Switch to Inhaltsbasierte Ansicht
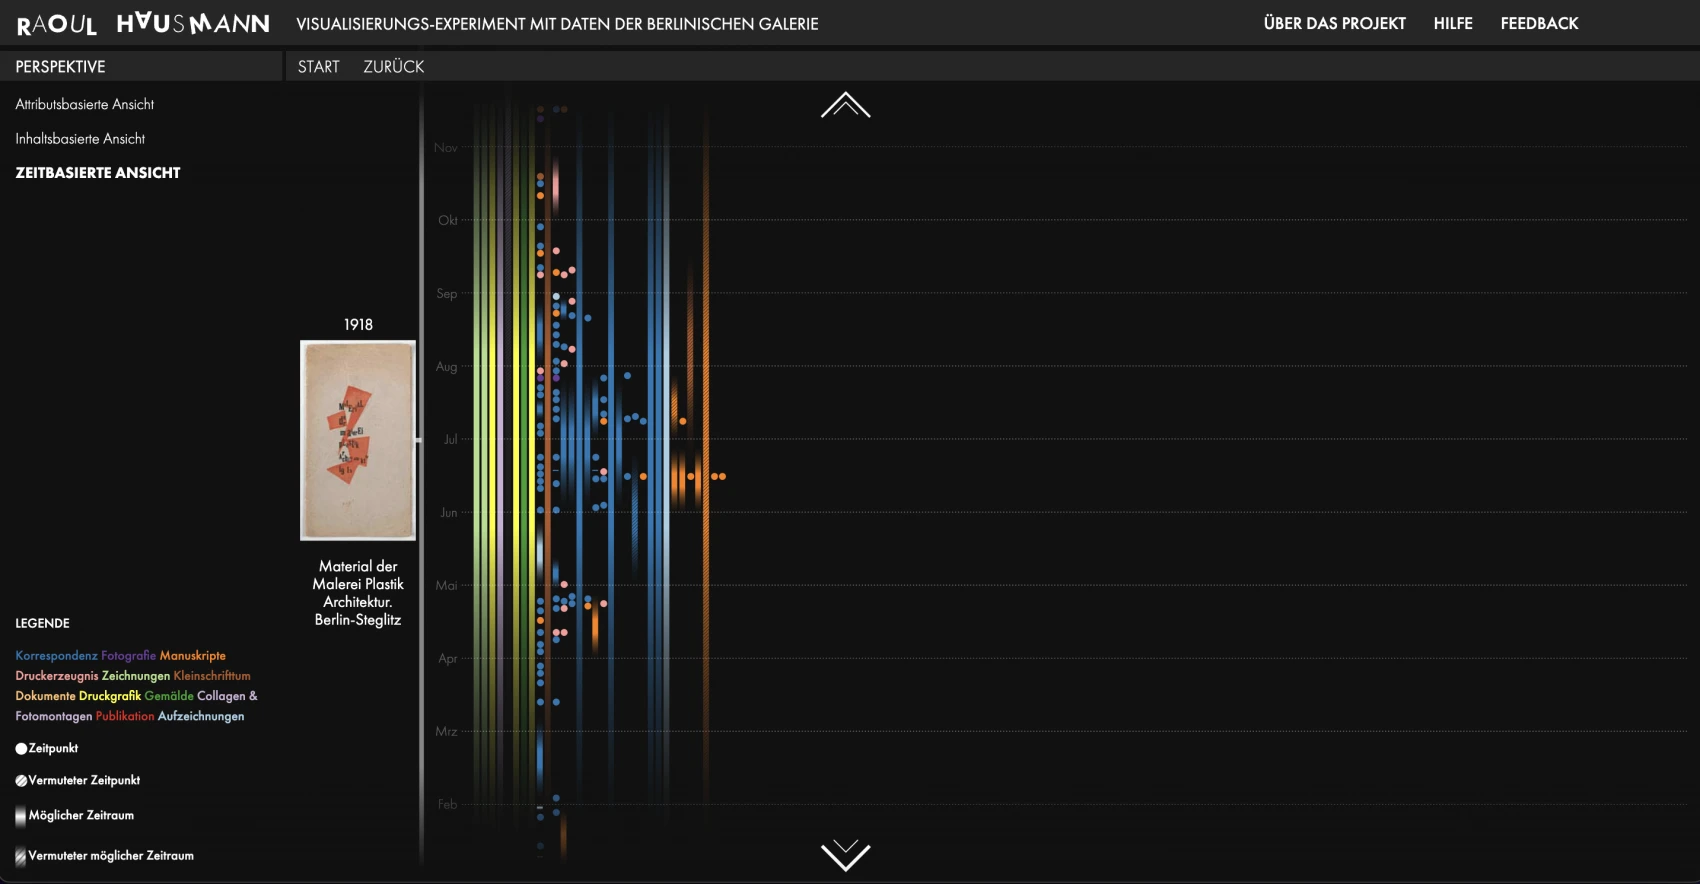The height and width of the screenshot is (884, 1700). [x=80, y=139]
